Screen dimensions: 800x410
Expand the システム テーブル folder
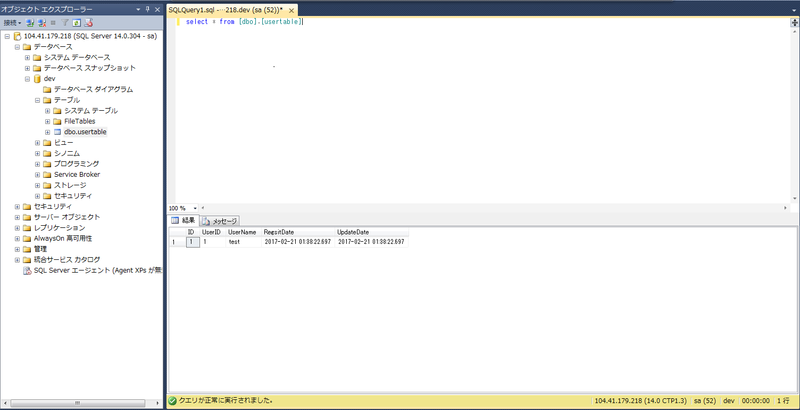tap(48, 111)
